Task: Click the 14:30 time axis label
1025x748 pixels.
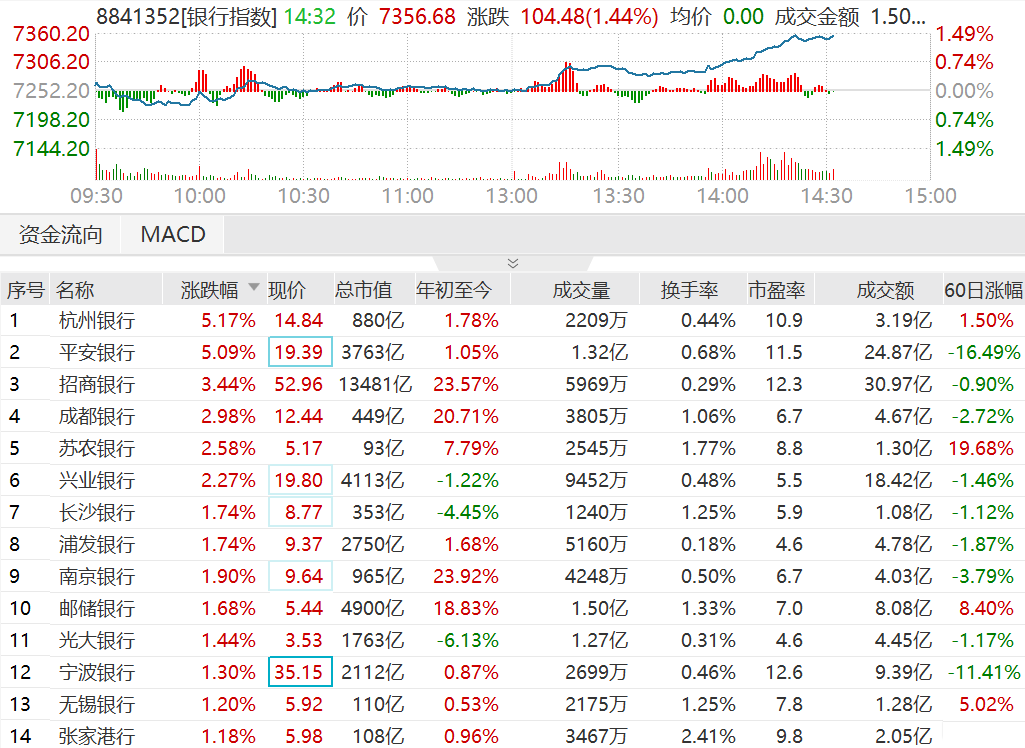Action: pyautogui.click(x=826, y=196)
